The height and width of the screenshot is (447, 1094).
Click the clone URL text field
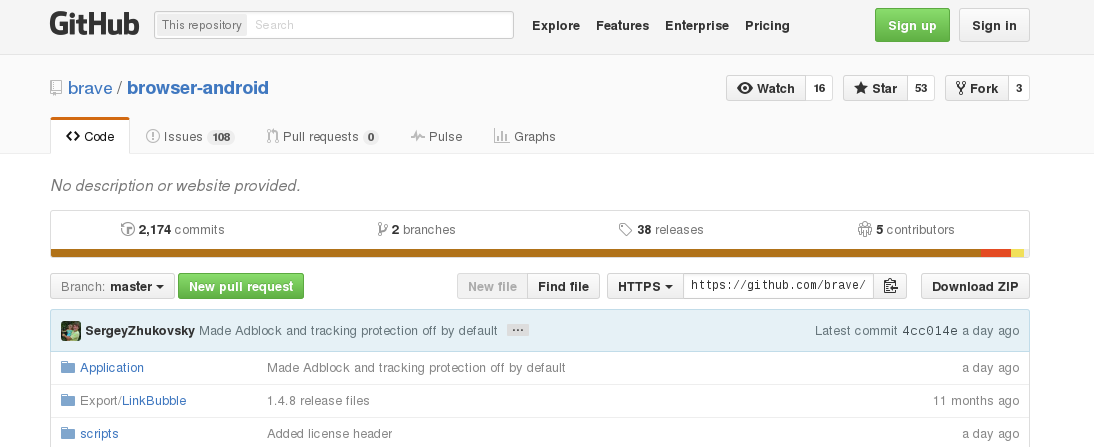(779, 286)
